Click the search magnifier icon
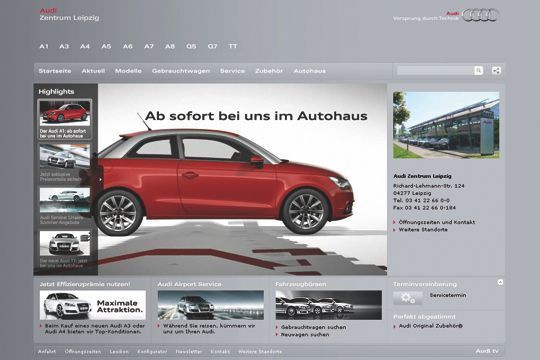This screenshot has height=360, width=540. point(478,71)
